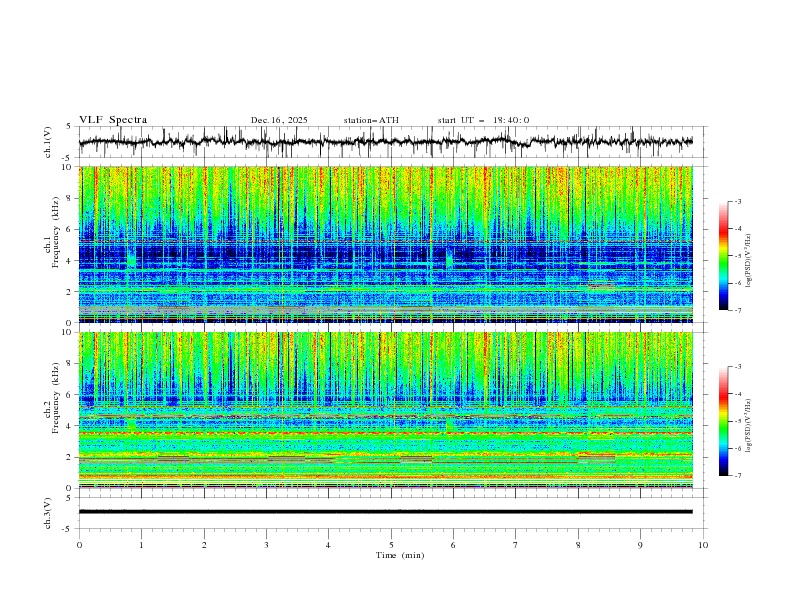Click the ch.3(V) axis tick "5"
The image size is (792, 612).
tap(69, 498)
